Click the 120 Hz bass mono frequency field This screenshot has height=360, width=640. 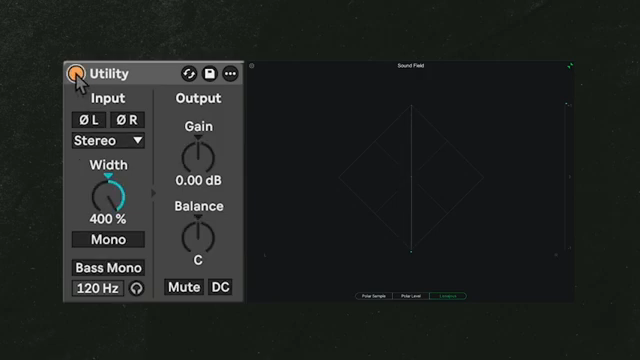(x=98, y=288)
